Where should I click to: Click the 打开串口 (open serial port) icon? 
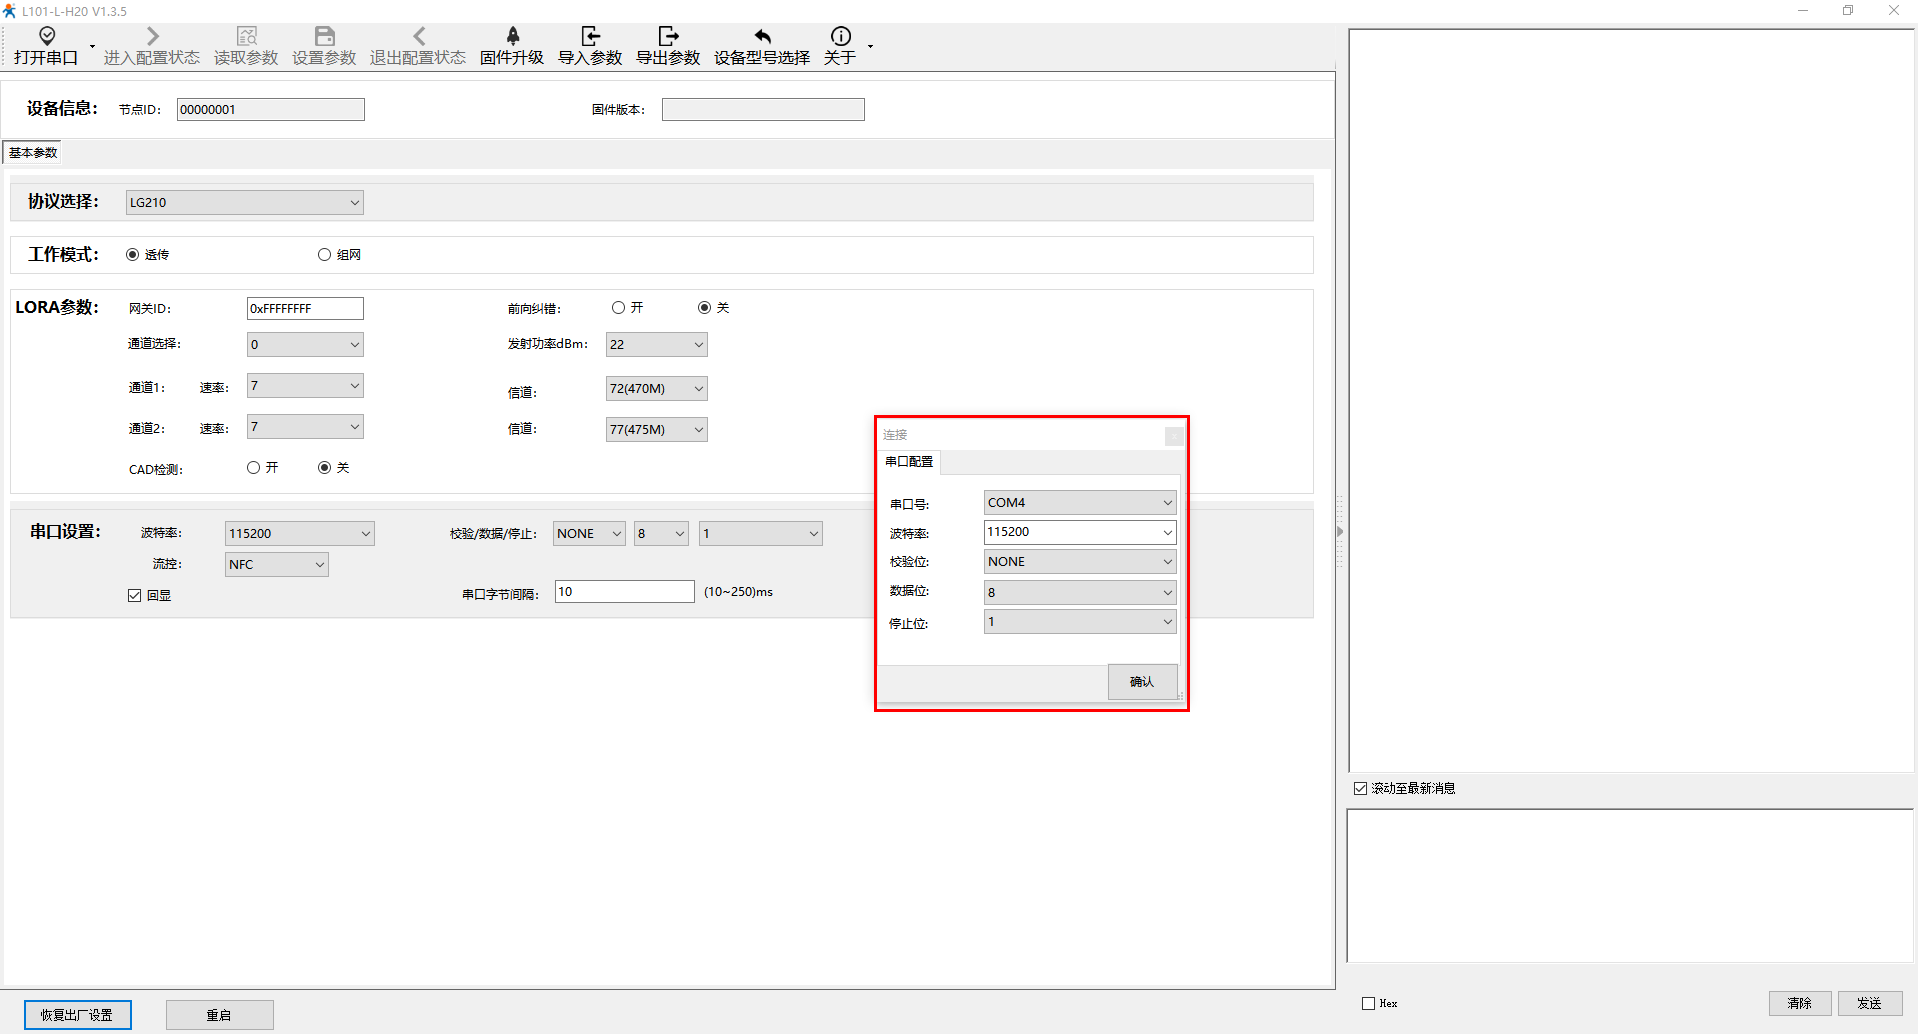(46, 37)
